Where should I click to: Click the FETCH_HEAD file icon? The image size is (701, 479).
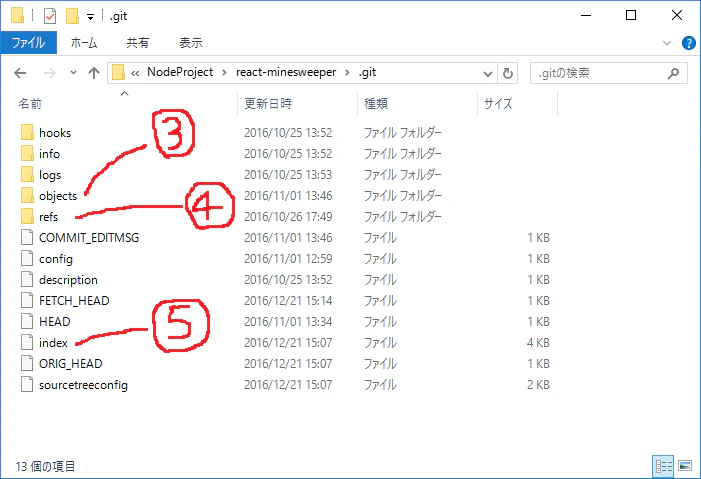[x=27, y=301]
